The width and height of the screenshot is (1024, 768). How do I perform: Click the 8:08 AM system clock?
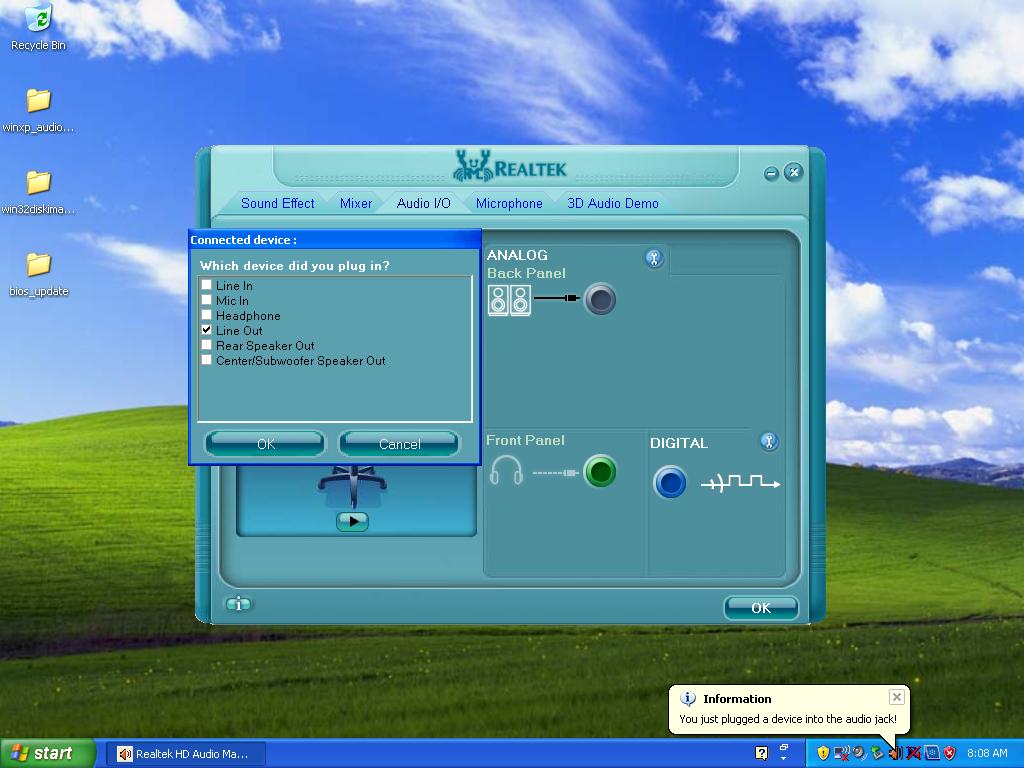[987, 753]
